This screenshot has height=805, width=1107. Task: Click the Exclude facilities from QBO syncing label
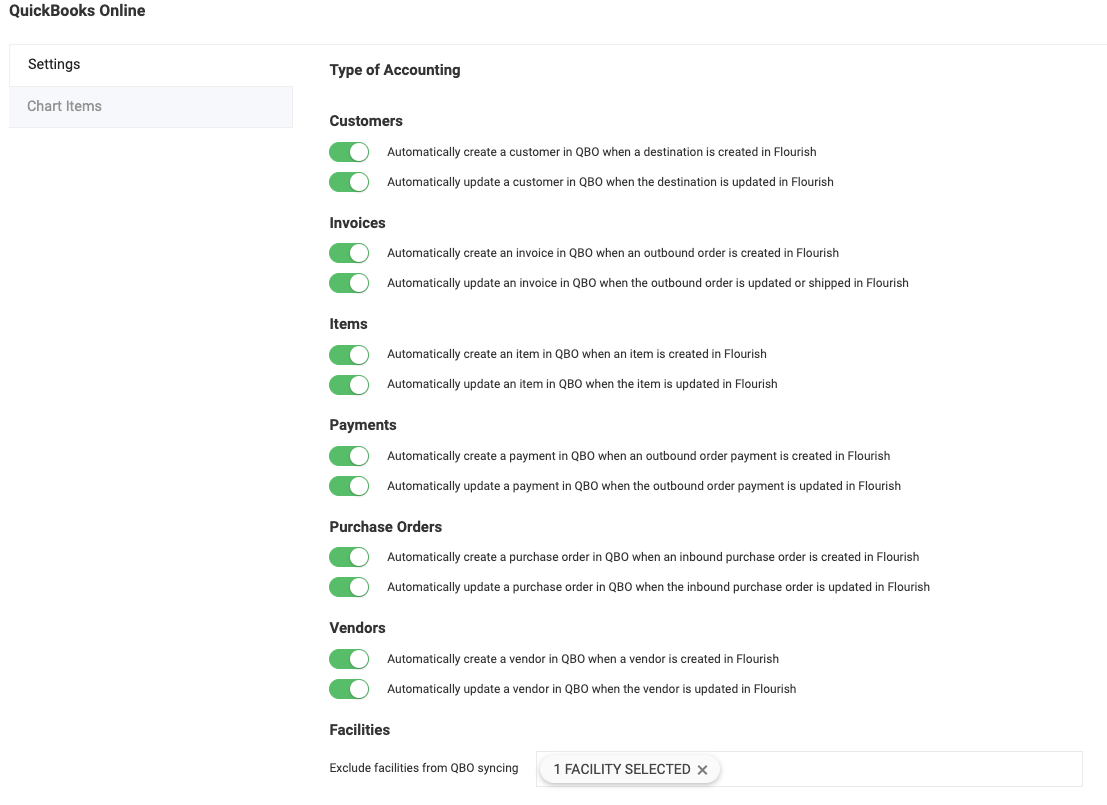424,768
